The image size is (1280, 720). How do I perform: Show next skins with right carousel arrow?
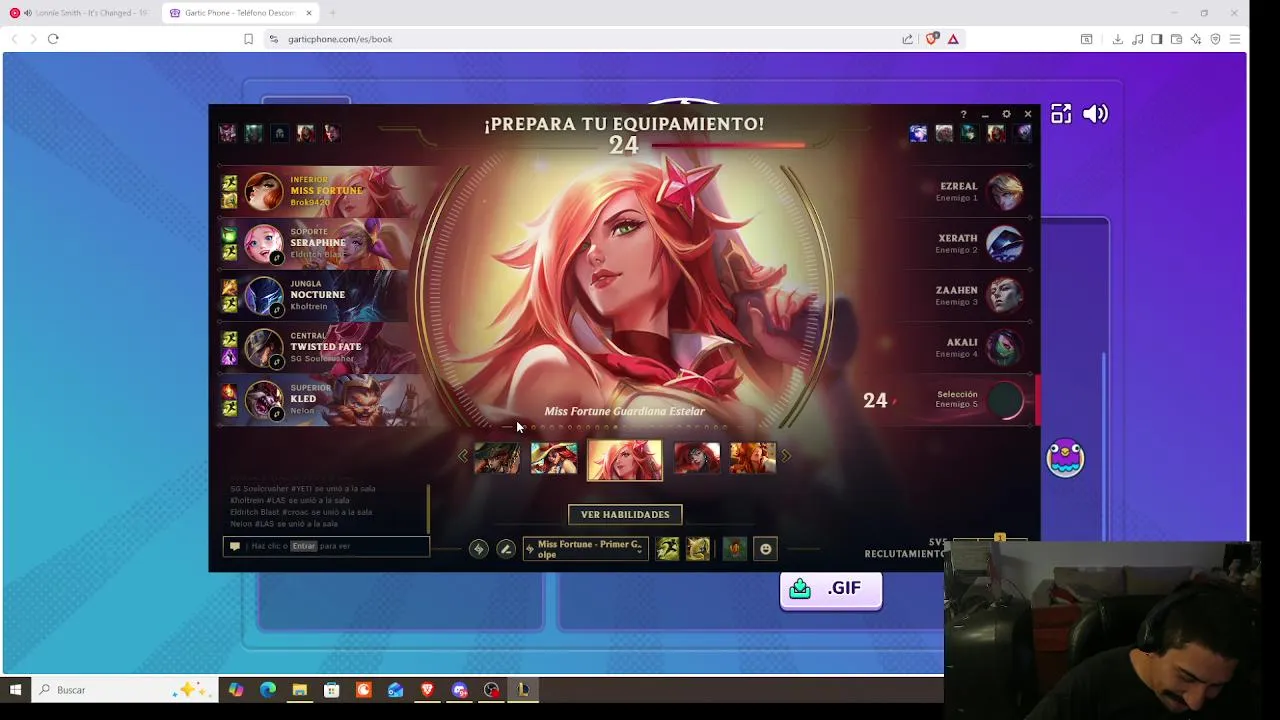pos(786,456)
